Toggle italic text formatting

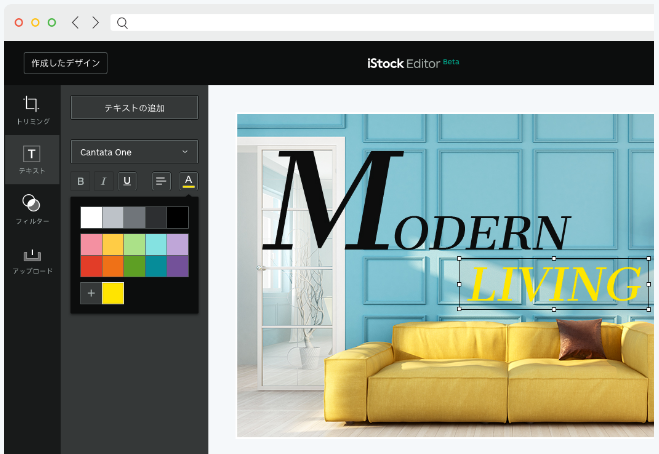tap(103, 181)
